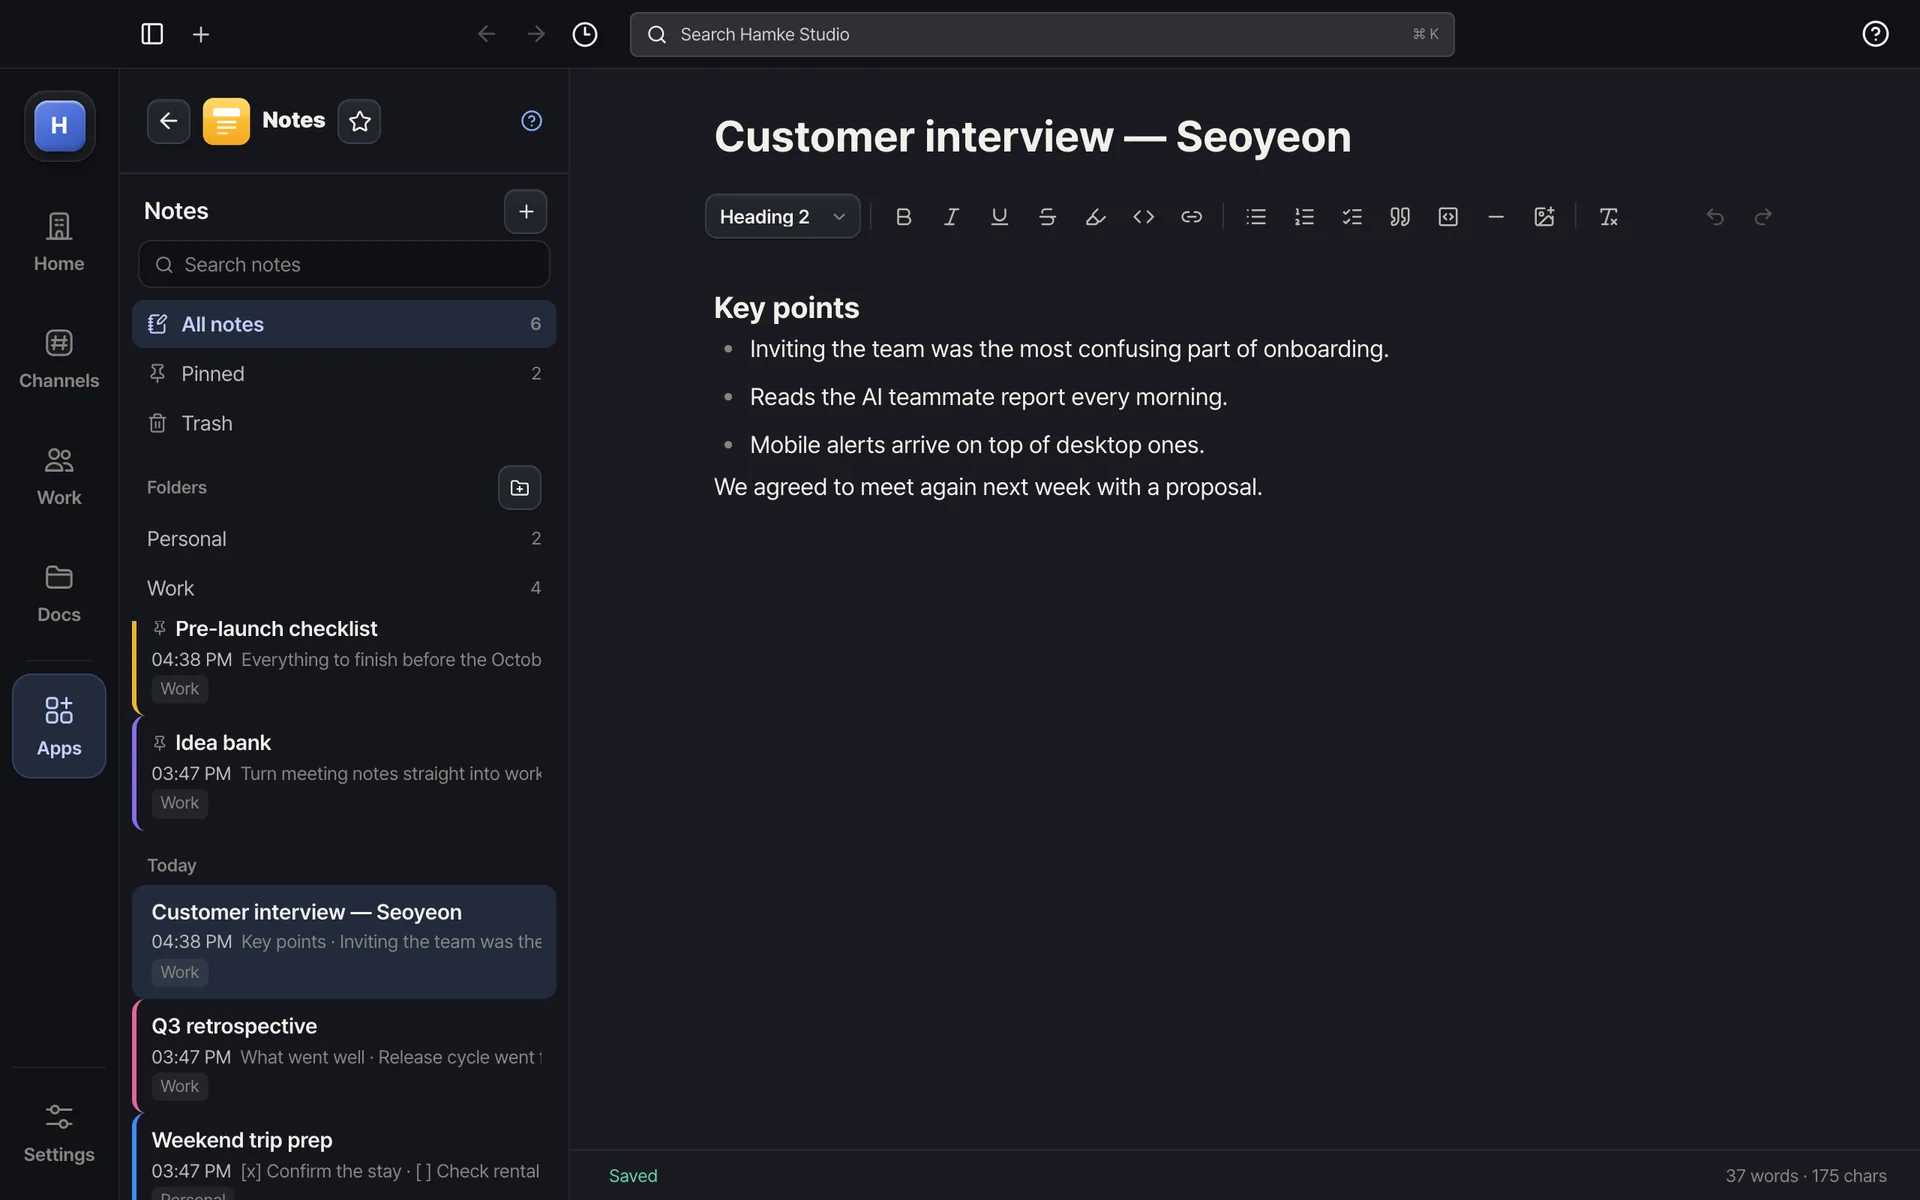Toggle strikethrough formatting
The image size is (1920, 1200).
click(1047, 217)
